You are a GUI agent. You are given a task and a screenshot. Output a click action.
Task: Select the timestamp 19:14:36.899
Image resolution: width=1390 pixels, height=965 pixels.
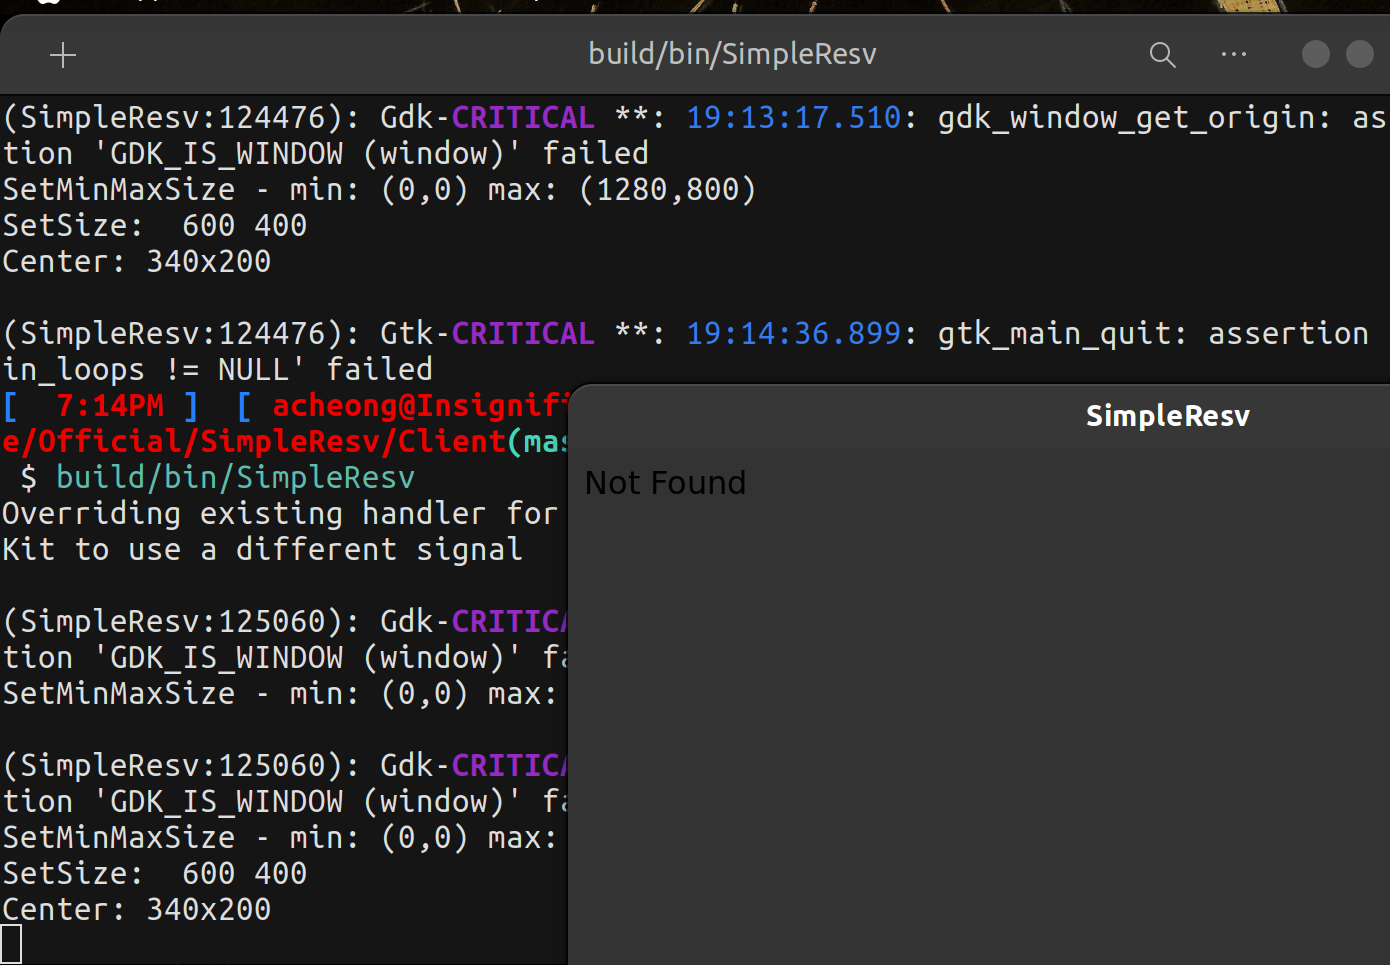793,333
